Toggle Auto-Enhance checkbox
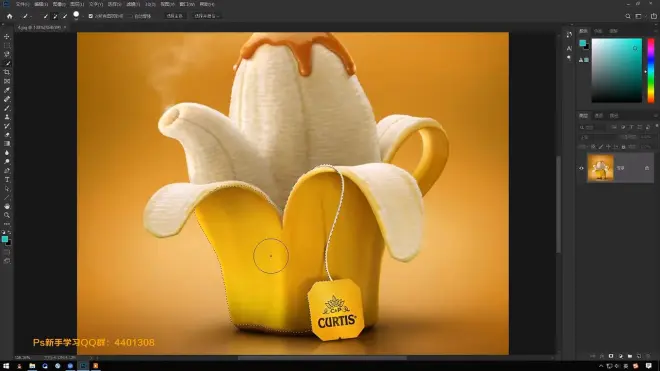The width and height of the screenshot is (660, 371). [130, 16]
